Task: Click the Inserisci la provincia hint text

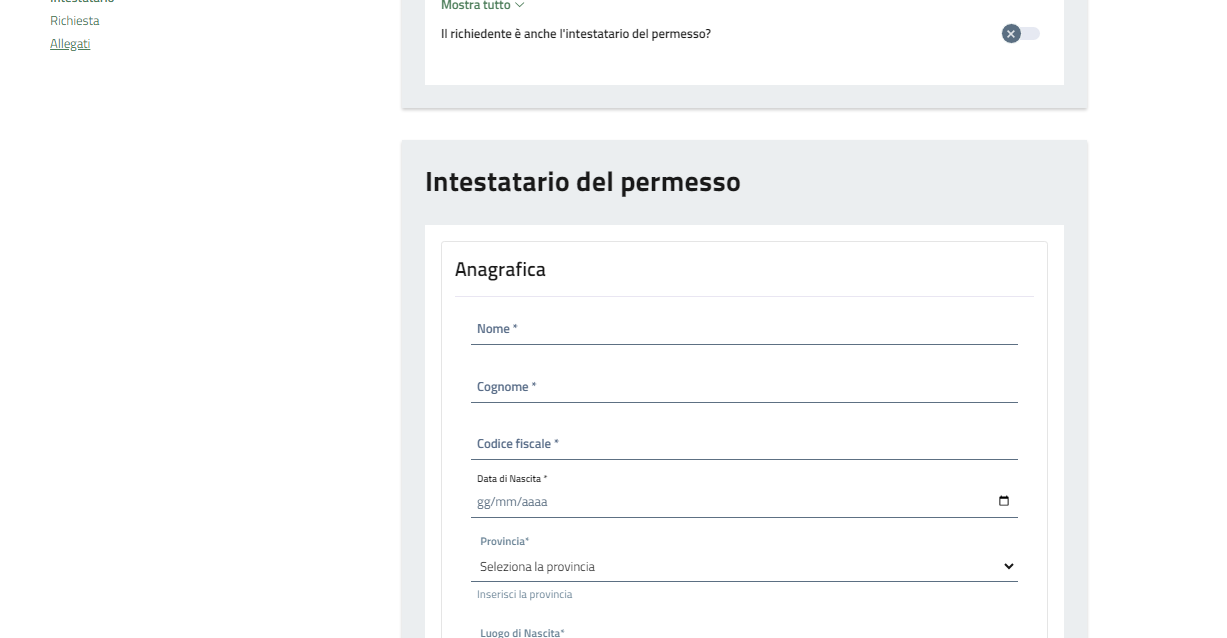Action: pyautogui.click(x=524, y=594)
